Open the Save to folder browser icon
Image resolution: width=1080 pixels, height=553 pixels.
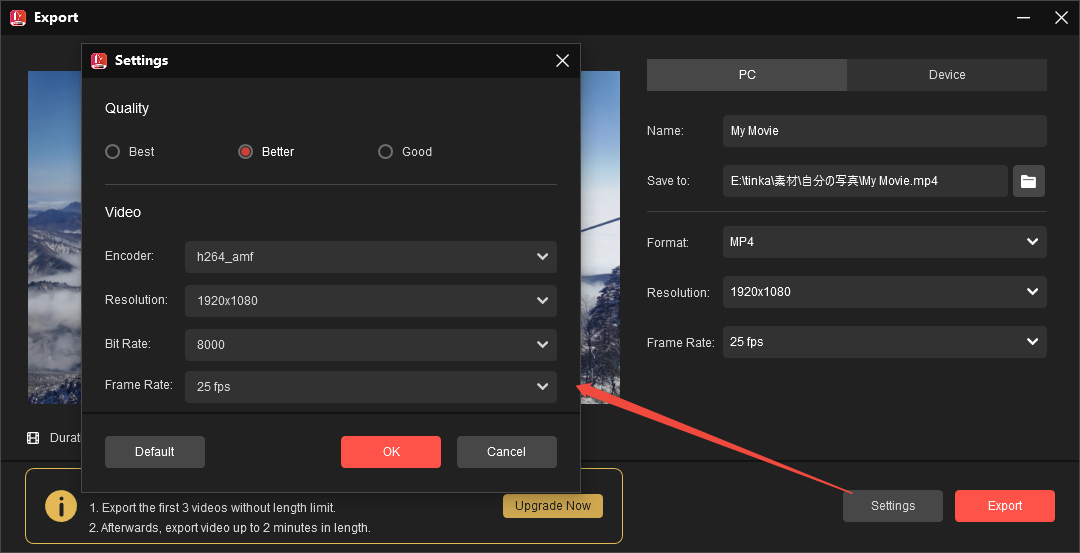[x=1028, y=181]
